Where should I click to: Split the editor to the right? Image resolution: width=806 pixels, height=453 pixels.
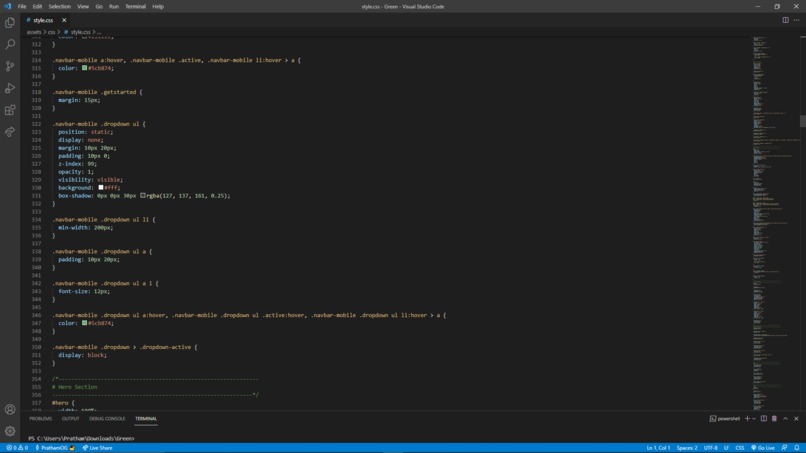point(785,20)
